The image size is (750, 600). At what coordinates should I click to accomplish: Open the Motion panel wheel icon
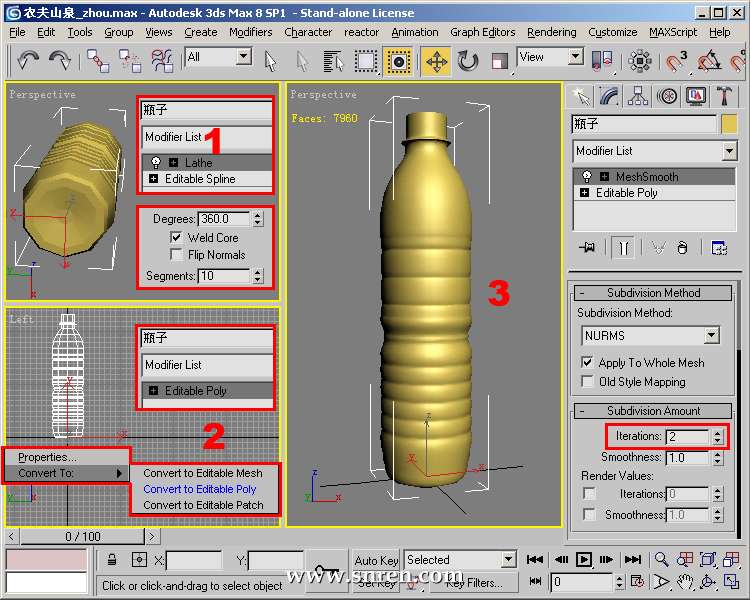667,96
